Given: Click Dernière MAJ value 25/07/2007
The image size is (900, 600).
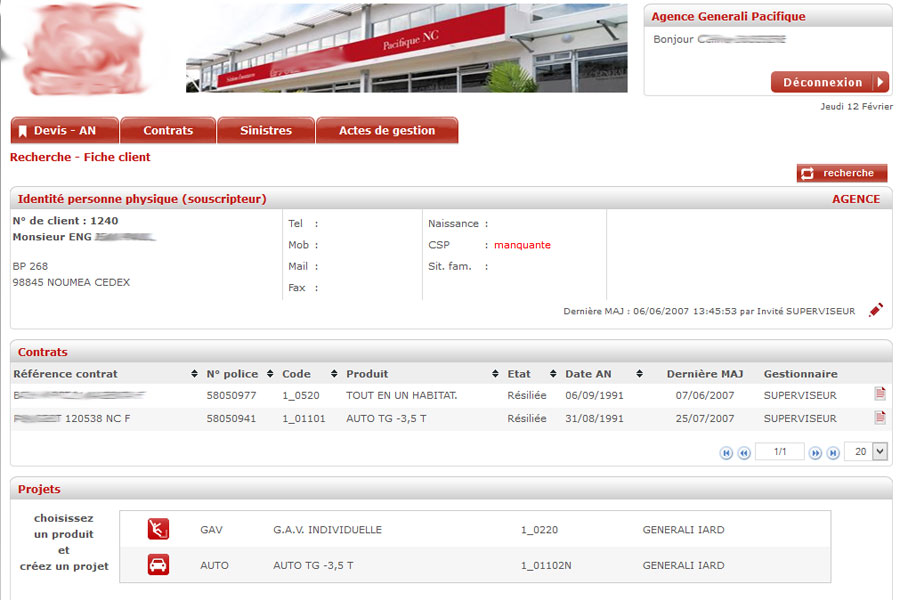Looking at the screenshot, I should 705,419.
